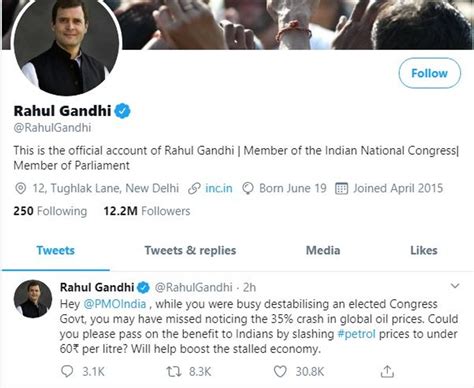Click the verified badge beside profile name
The height and width of the screenshot is (388, 474).
[x=122, y=111]
